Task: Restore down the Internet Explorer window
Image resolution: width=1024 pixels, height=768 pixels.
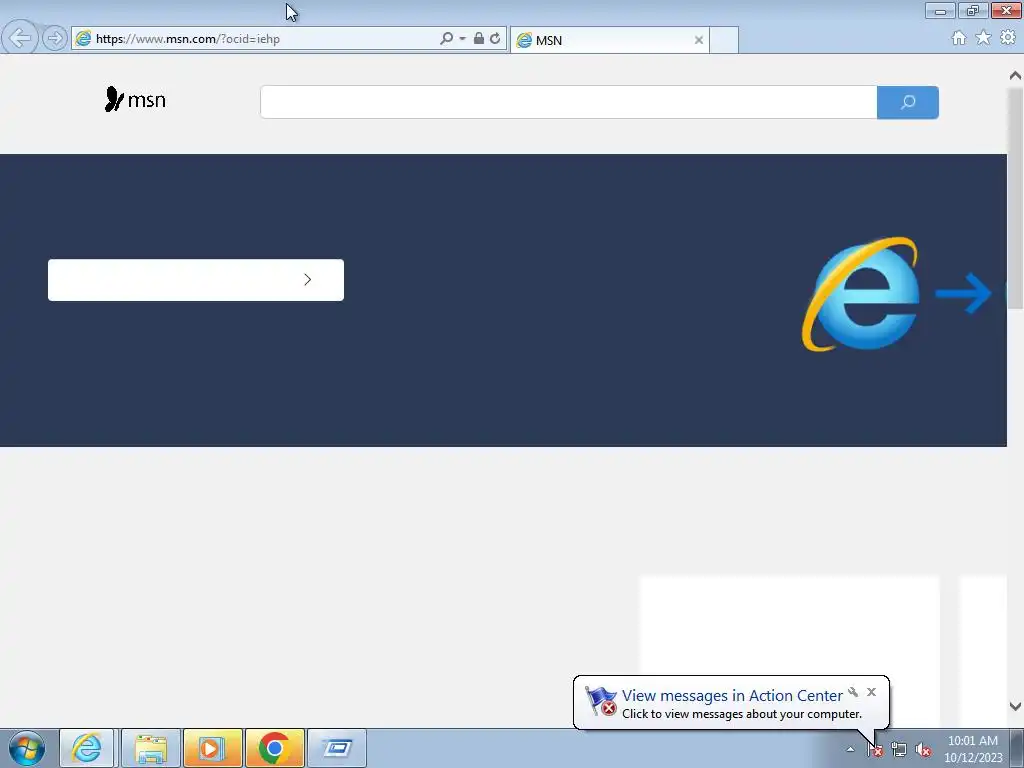Action: pos(973,10)
